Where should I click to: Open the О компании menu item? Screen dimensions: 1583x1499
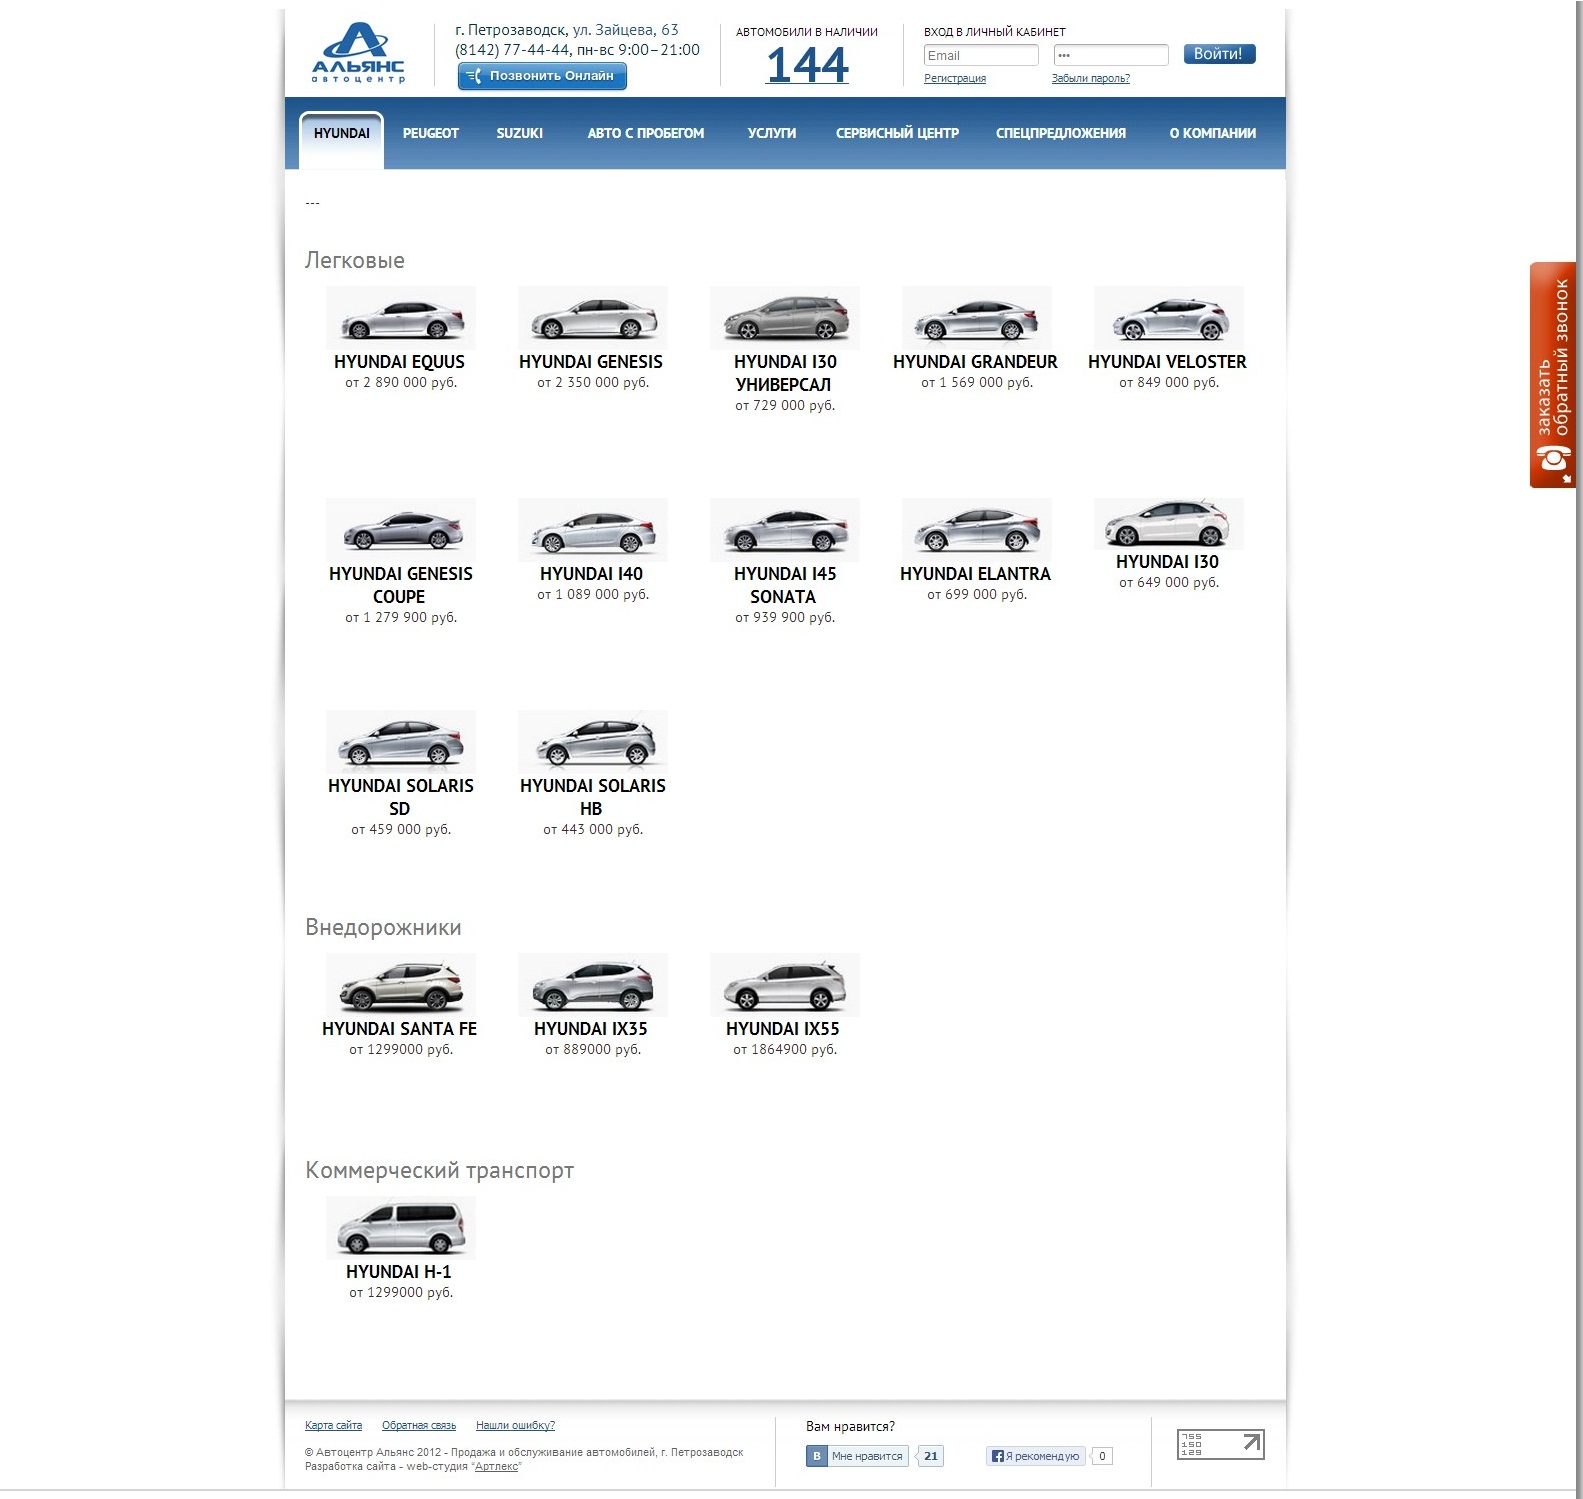coord(1213,134)
